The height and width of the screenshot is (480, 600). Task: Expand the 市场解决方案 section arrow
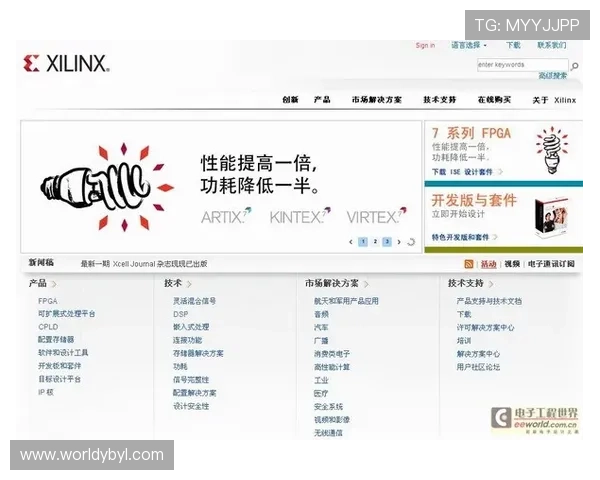[x=366, y=284]
